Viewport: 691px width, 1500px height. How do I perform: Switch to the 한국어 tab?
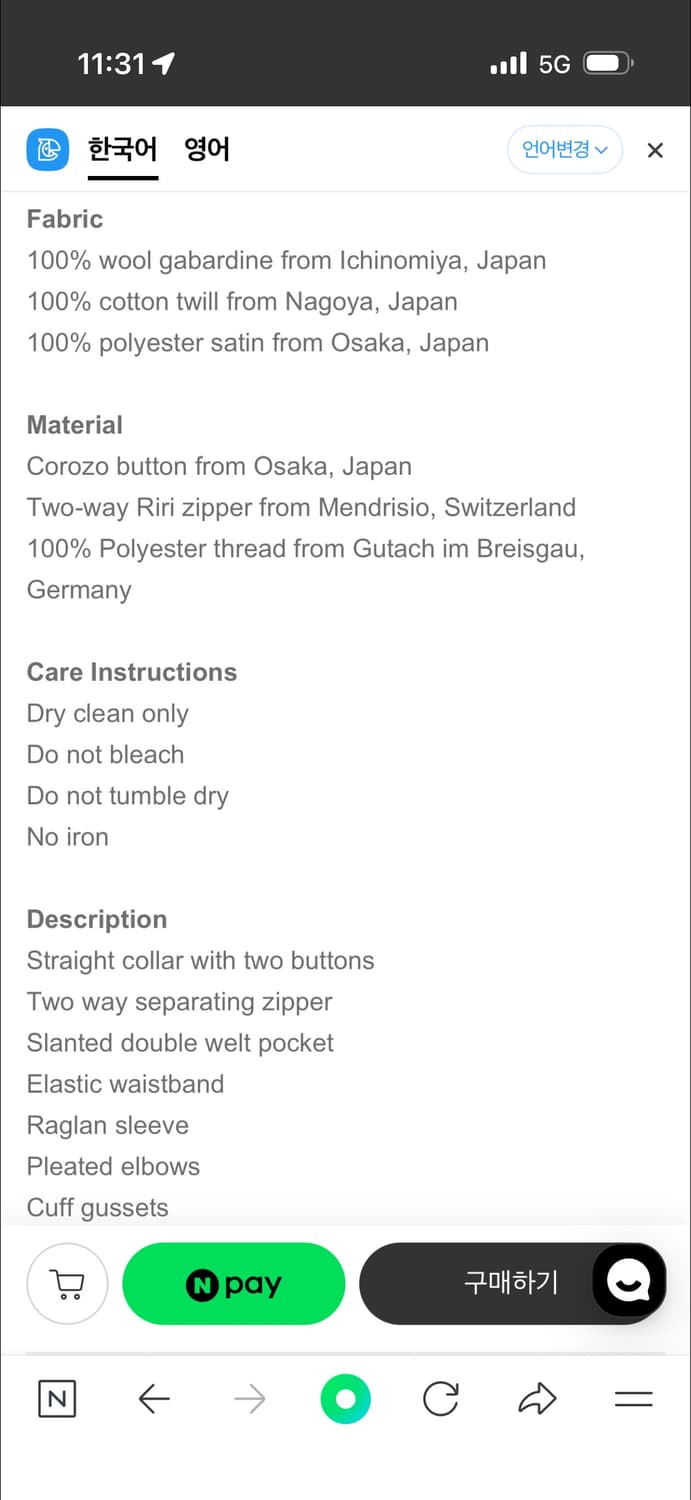tap(122, 151)
